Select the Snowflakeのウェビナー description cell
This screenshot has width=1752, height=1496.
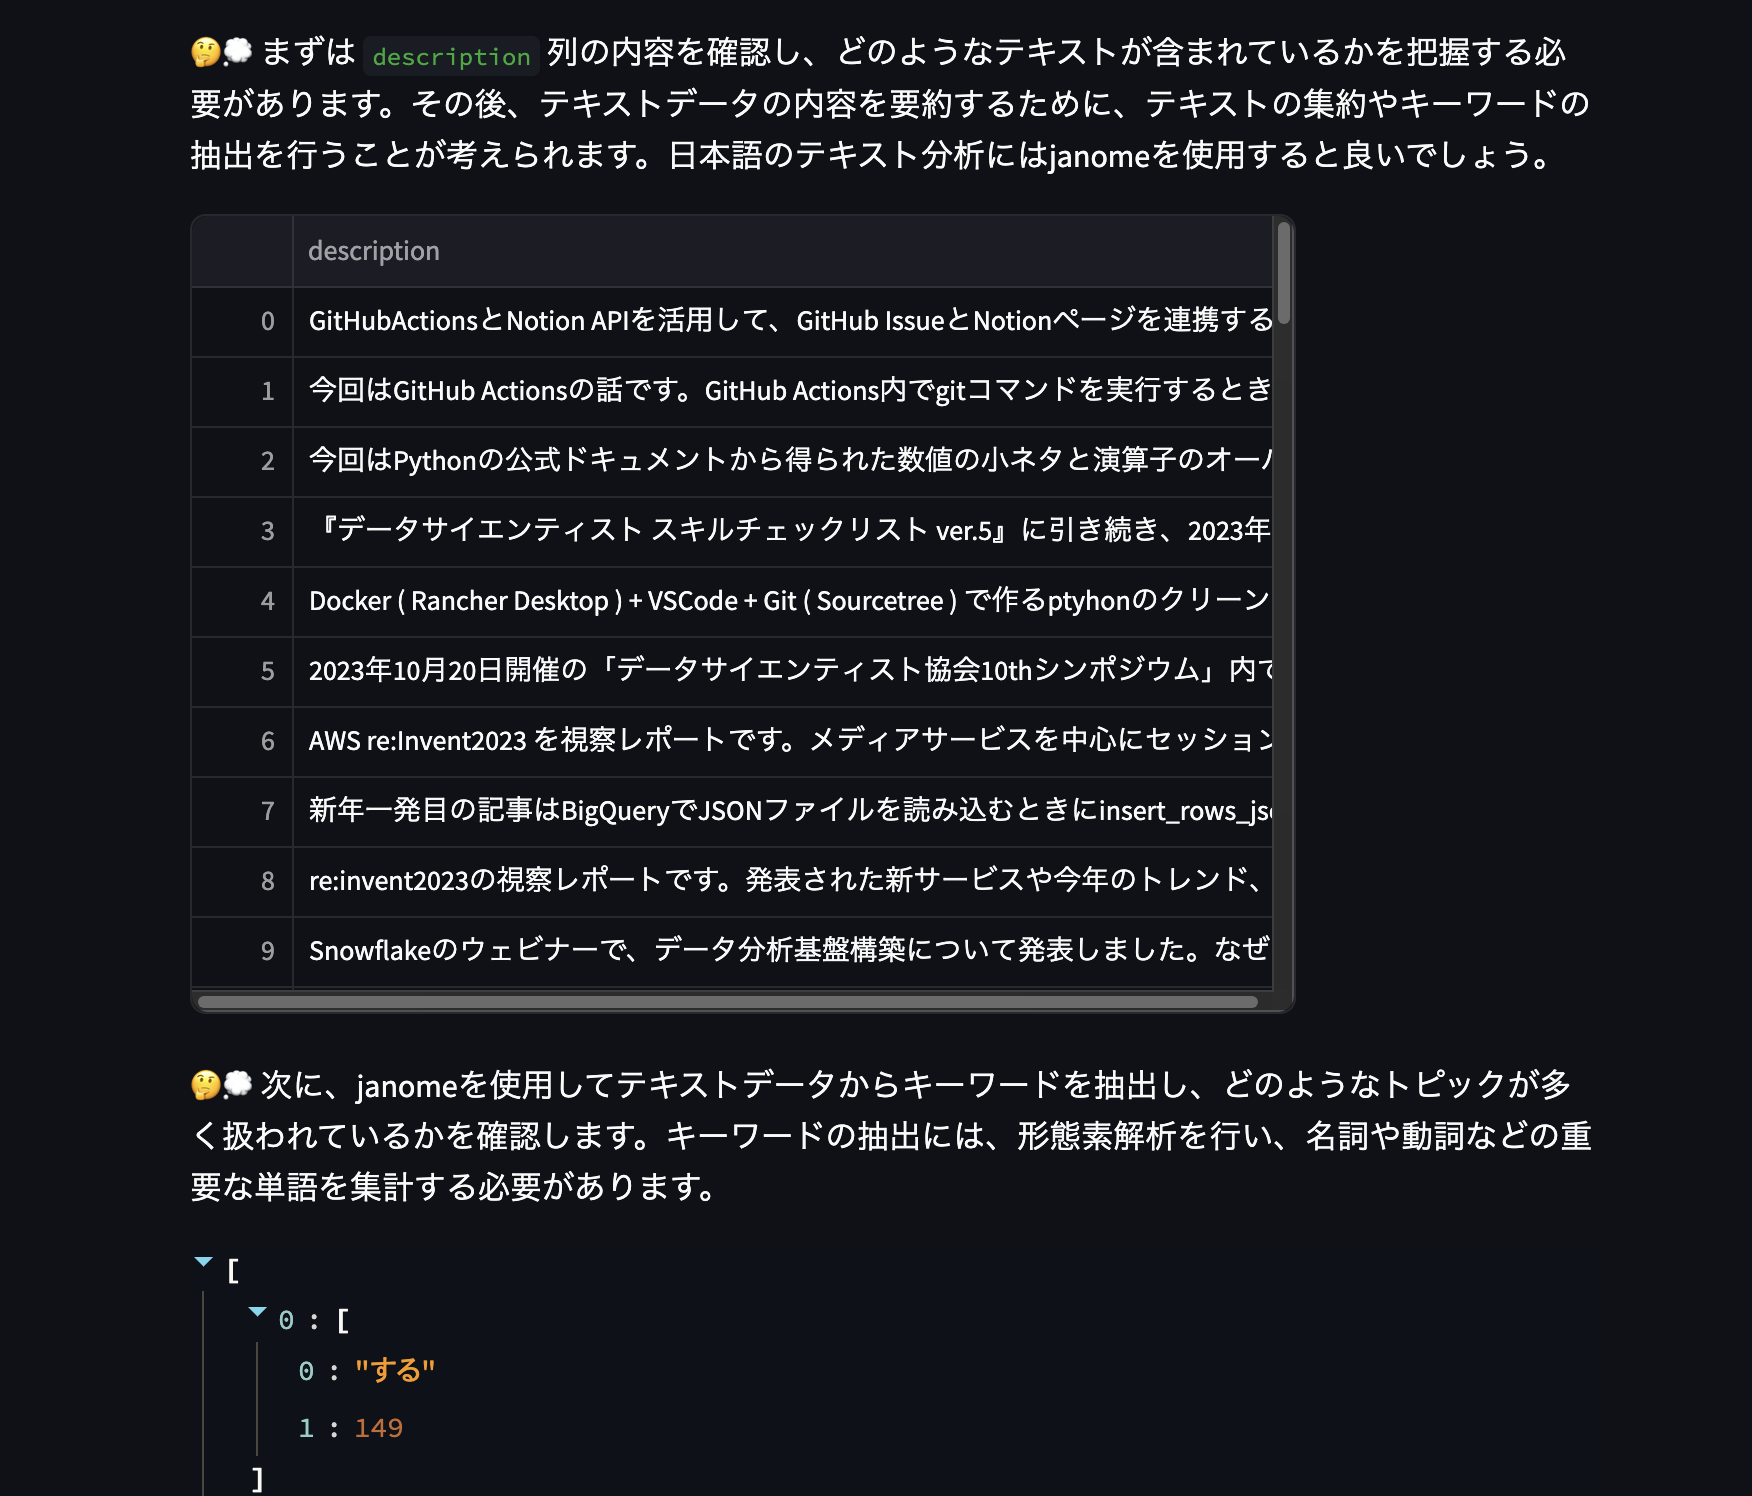click(782, 951)
